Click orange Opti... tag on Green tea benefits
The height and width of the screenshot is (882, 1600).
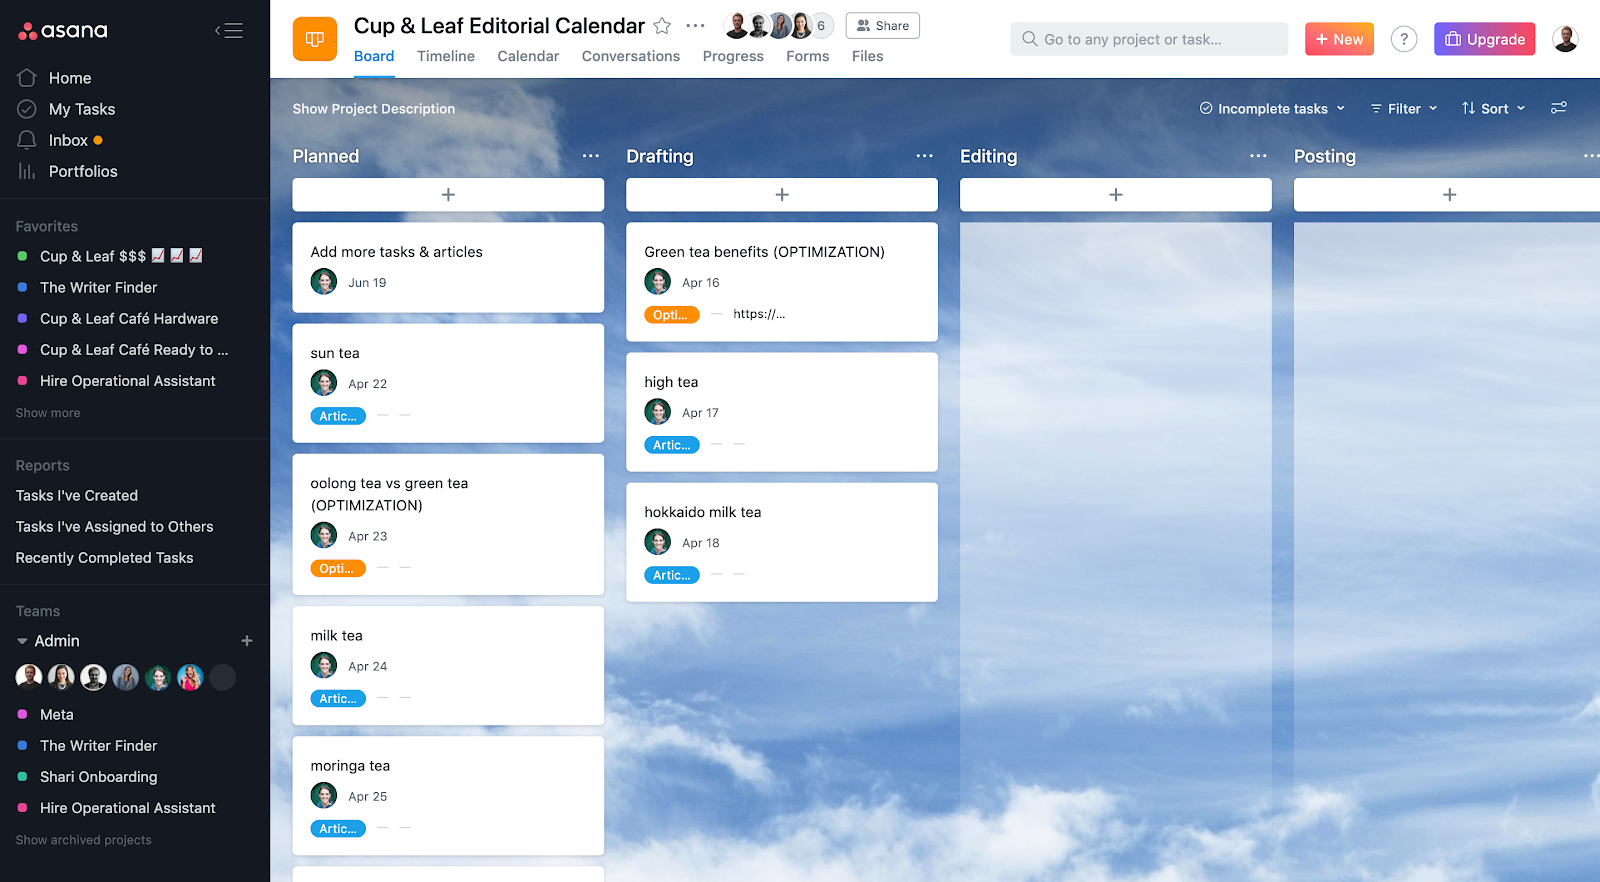click(x=672, y=314)
